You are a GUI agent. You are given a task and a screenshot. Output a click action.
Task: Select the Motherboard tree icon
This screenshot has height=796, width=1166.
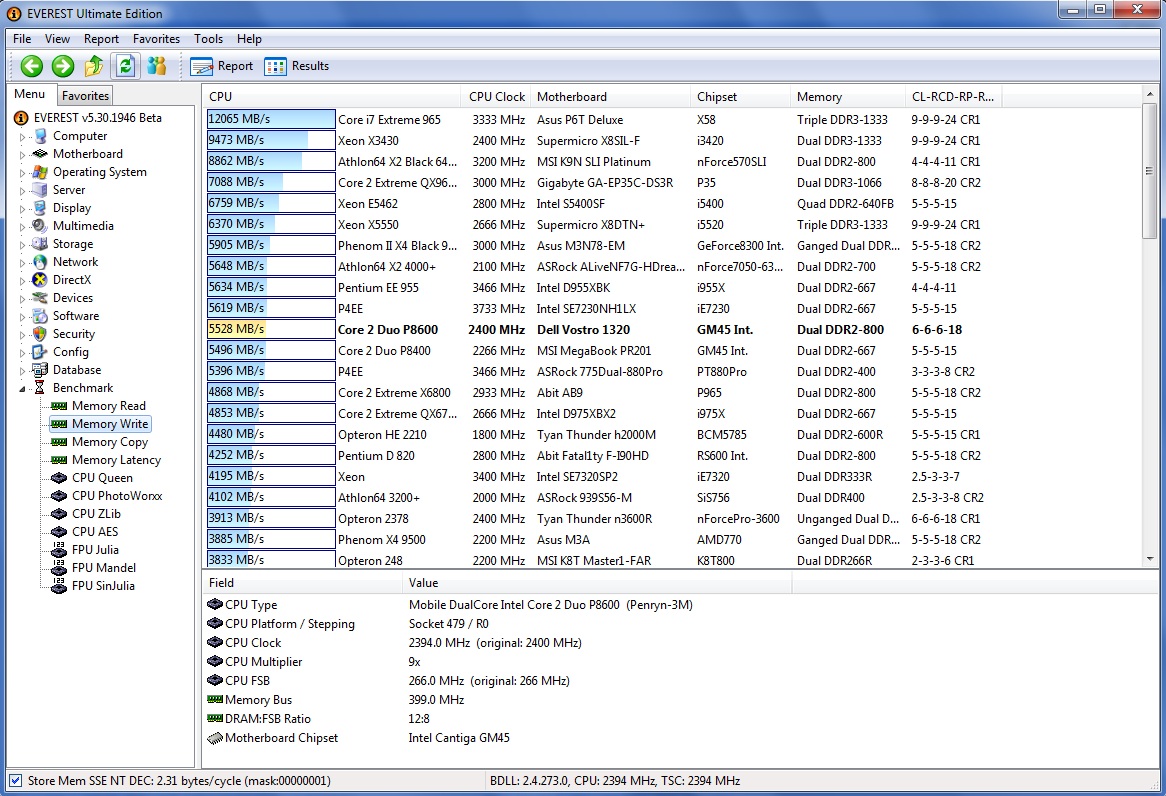40,154
